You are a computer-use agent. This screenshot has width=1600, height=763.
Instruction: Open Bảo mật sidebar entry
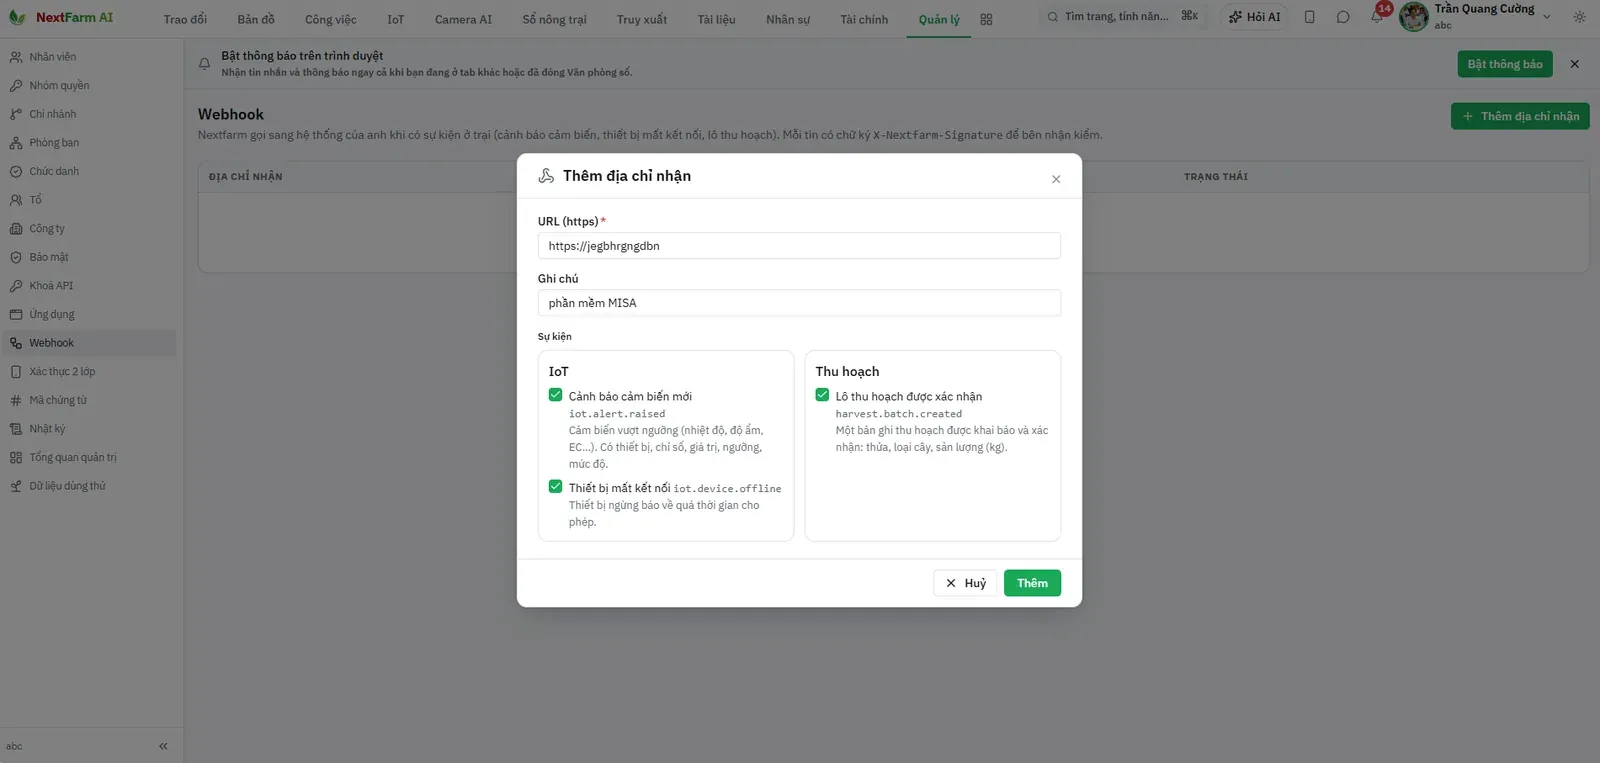click(x=90, y=257)
